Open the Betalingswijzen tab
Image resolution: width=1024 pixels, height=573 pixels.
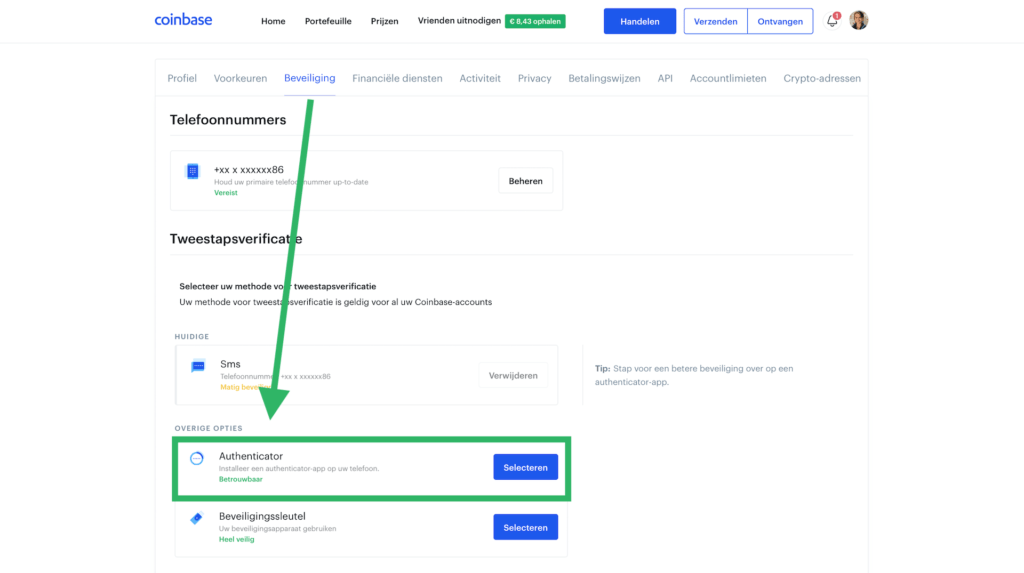[604, 78]
